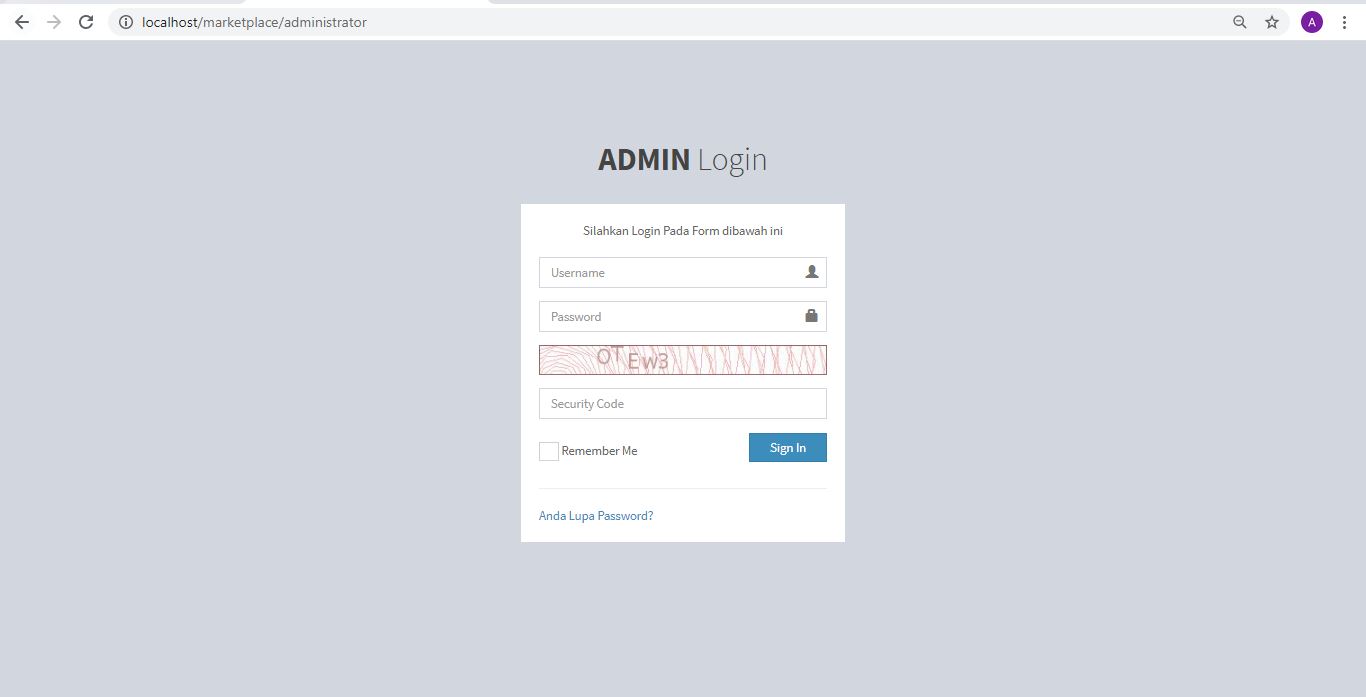Click the zoom magnifier icon in the address bar
Image resolution: width=1366 pixels, height=697 pixels.
tap(1239, 21)
